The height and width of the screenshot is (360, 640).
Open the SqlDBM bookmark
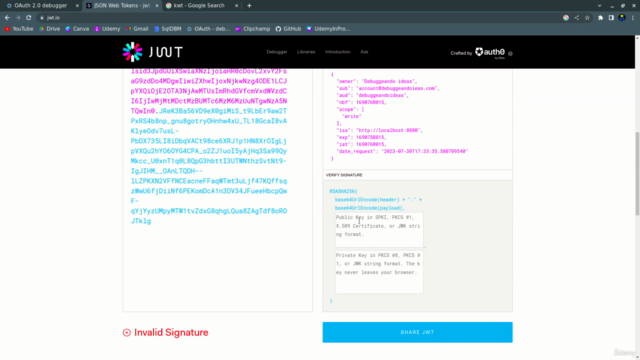(168, 29)
